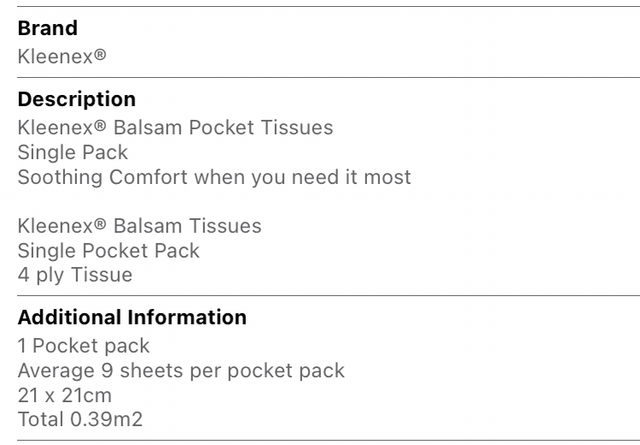Screen dimensions: 640x445
Task: Click the '4 ply Tissue' text
Action: (75, 274)
